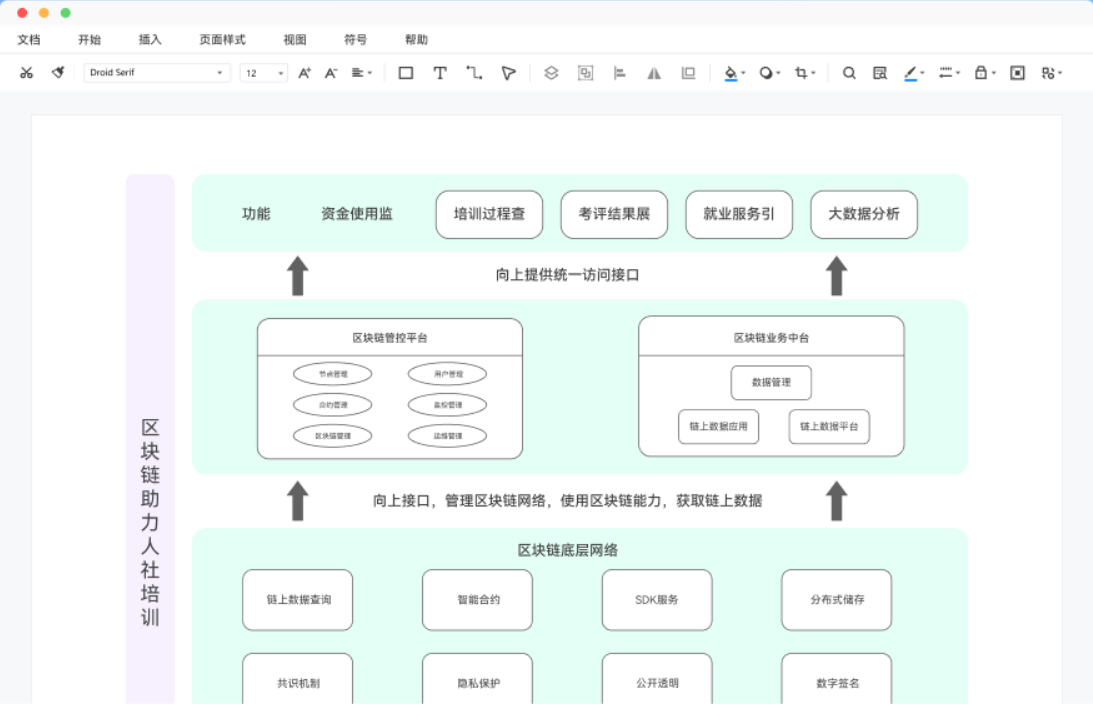The height and width of the screenshot is (709, 1093).
Task: Open the fill color bucket swatch
Action: (733, 73)
